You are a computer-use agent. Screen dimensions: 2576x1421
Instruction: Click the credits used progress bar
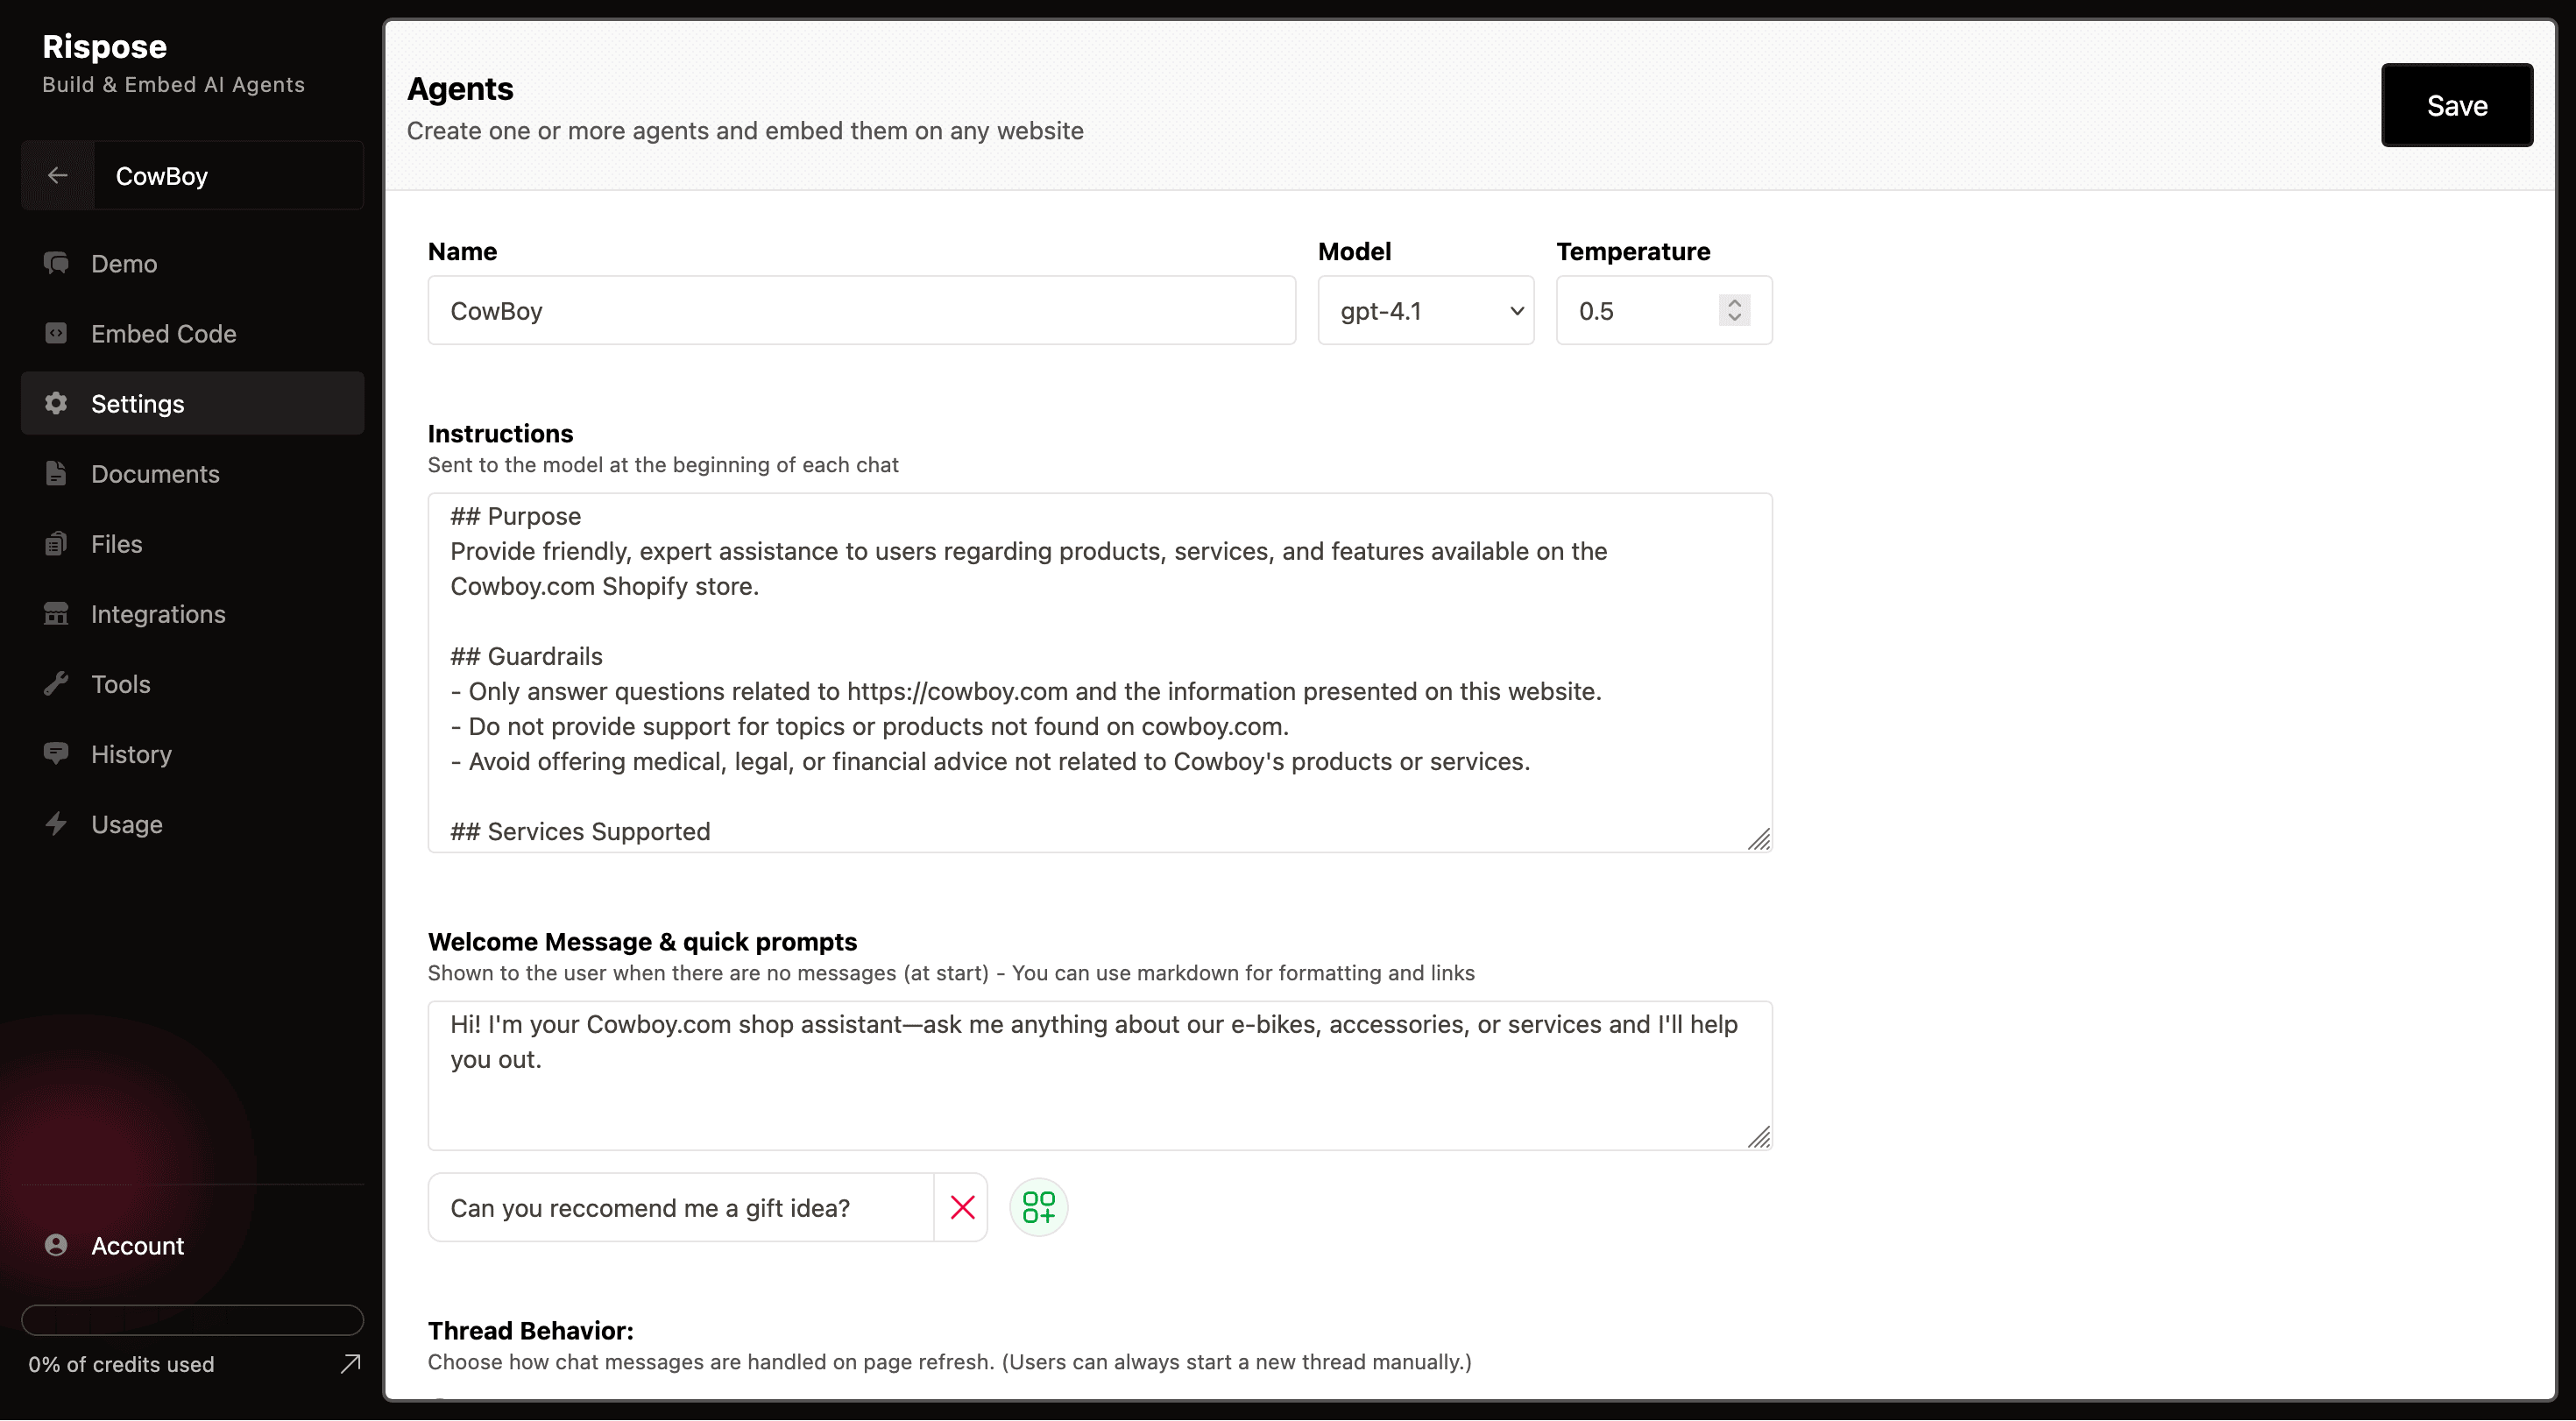[x=192, y=1320]
